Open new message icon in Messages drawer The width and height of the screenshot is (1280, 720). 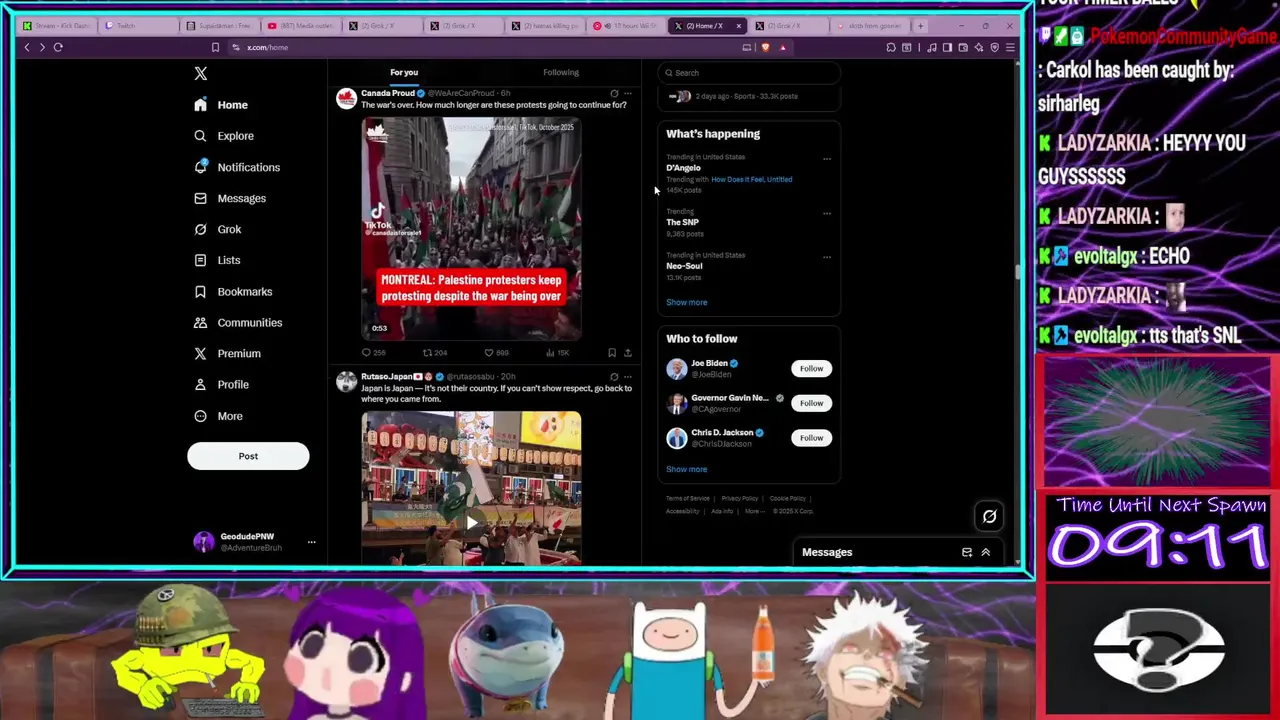point(967,552)
